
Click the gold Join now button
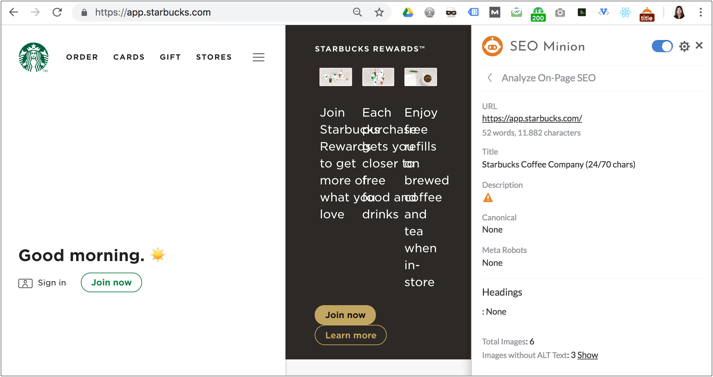tap(345, 315)
